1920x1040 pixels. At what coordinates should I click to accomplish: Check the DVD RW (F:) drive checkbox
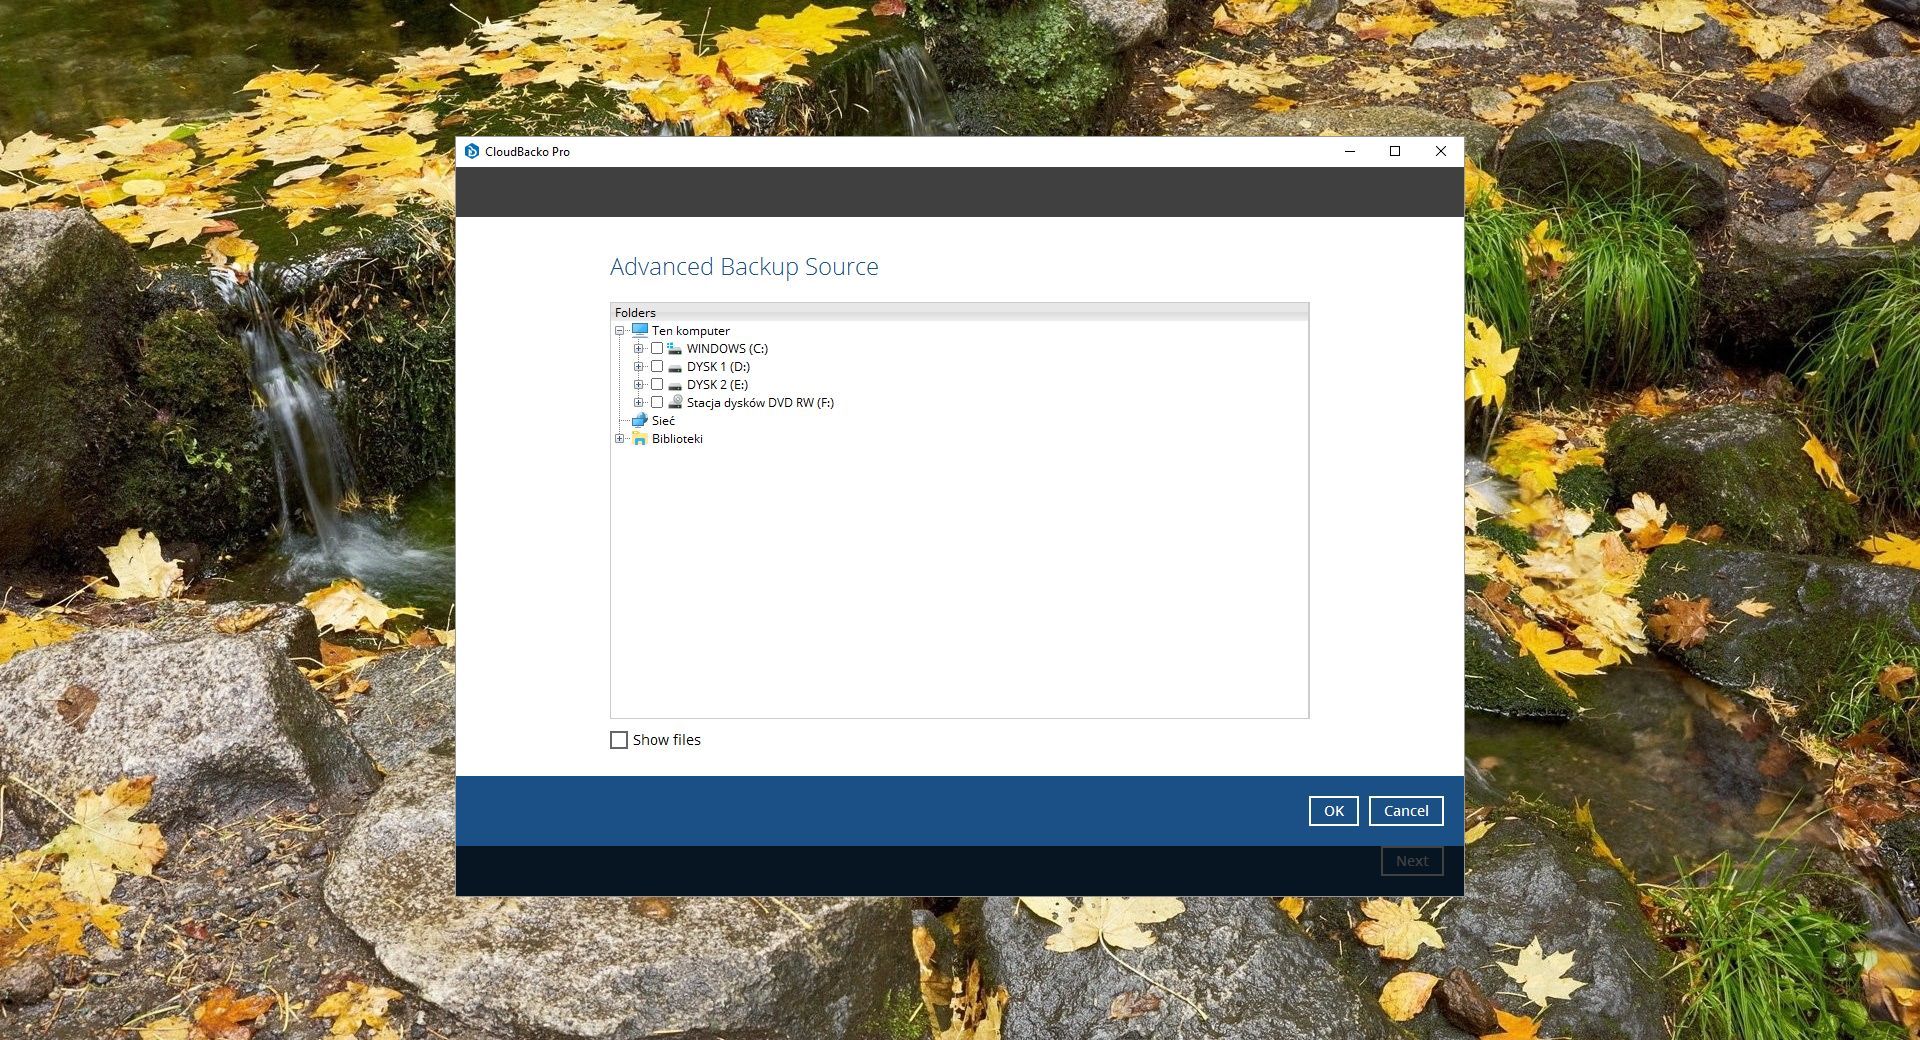657,402
